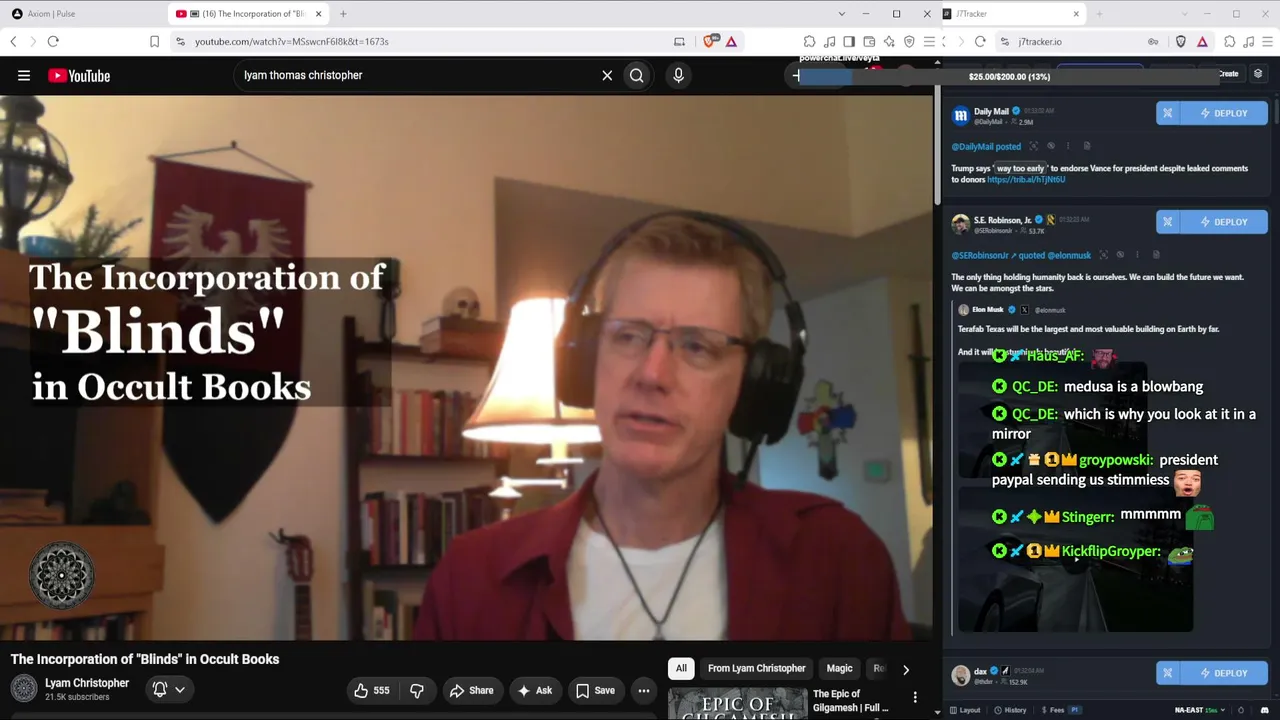The width and height of the screenshot is (1280, 720).
Task: Click the crossed-swords icon on dax card
Action: tap(1168, 673)
